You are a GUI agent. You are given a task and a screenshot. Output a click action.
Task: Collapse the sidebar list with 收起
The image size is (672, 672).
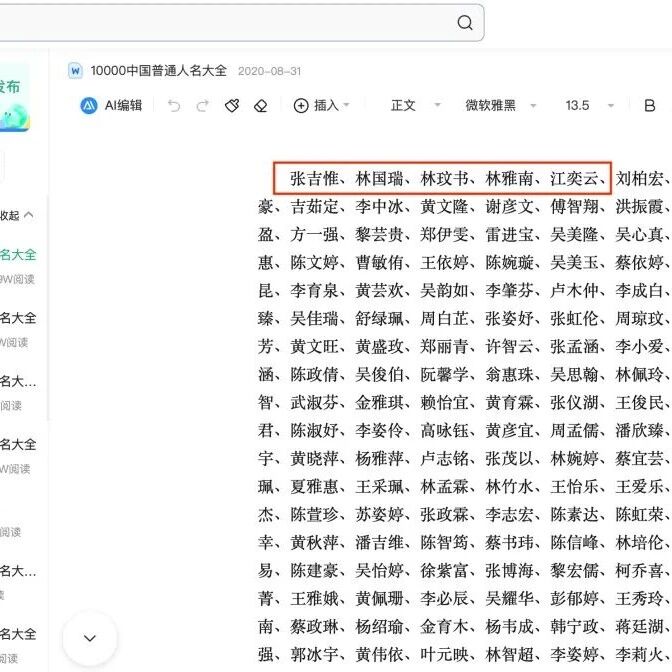pos(18,215)
